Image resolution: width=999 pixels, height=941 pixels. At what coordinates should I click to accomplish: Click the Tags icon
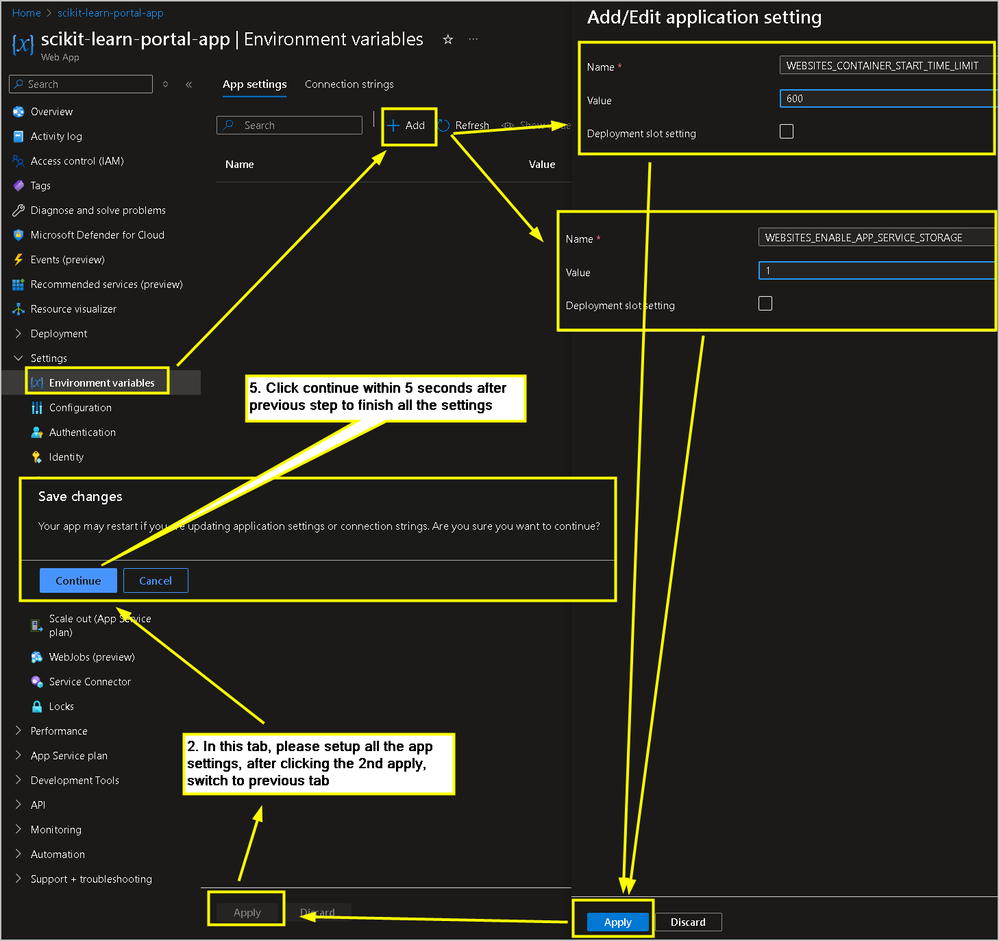click(x=18, y=185)
